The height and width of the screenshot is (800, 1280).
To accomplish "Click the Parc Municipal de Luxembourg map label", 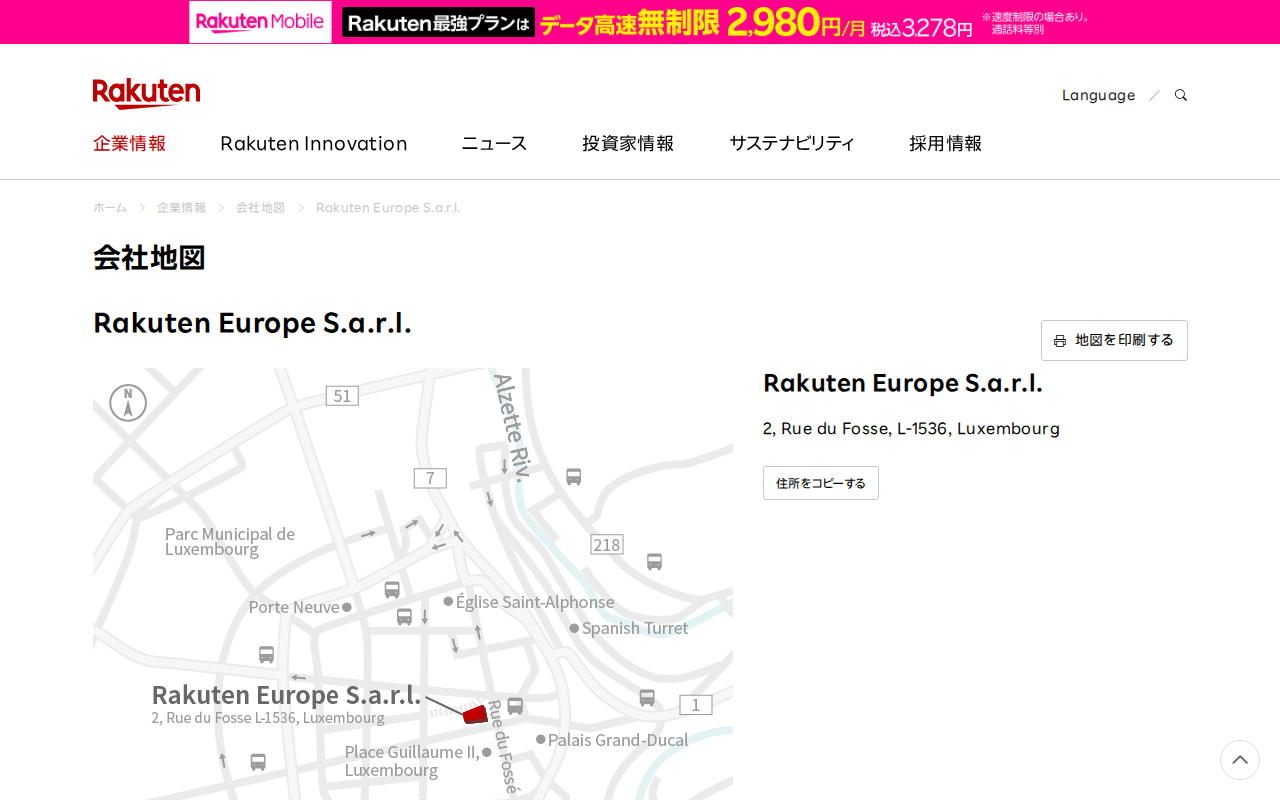I will pyautogui.click(x=230, y=541).
